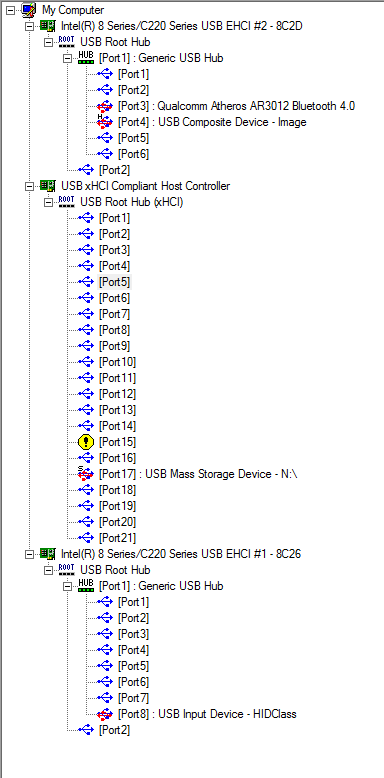This screenshot has height=778, width=384.
Task: Click the My Computer icon
Action: click(x=29, y=9)
